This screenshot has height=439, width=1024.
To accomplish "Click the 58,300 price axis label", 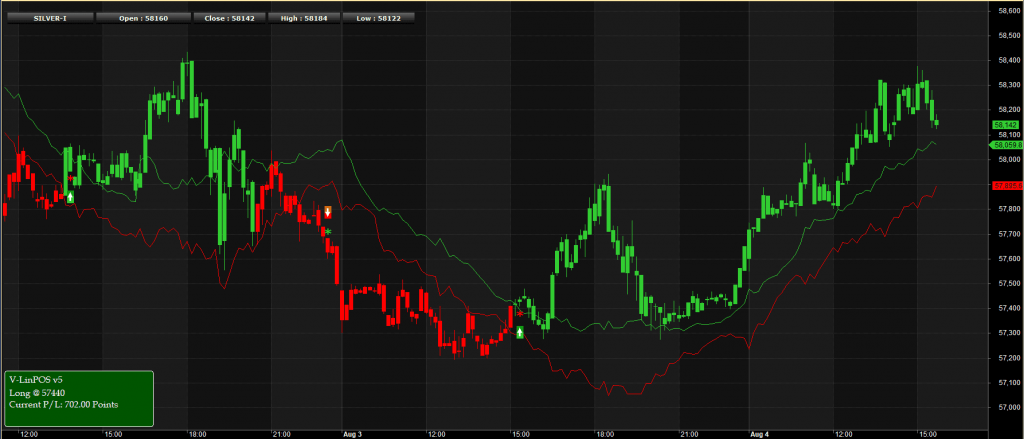I will 1008,85.
